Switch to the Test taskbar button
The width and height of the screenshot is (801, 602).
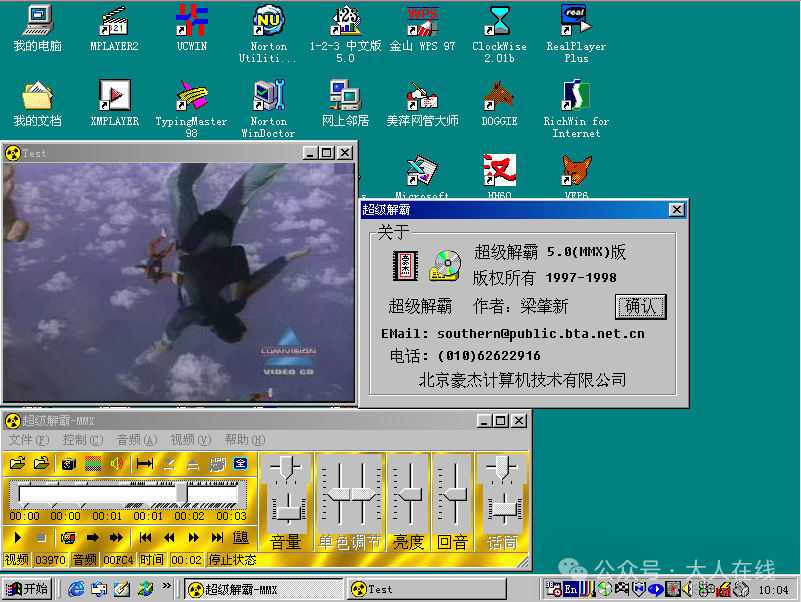[426, 589]
